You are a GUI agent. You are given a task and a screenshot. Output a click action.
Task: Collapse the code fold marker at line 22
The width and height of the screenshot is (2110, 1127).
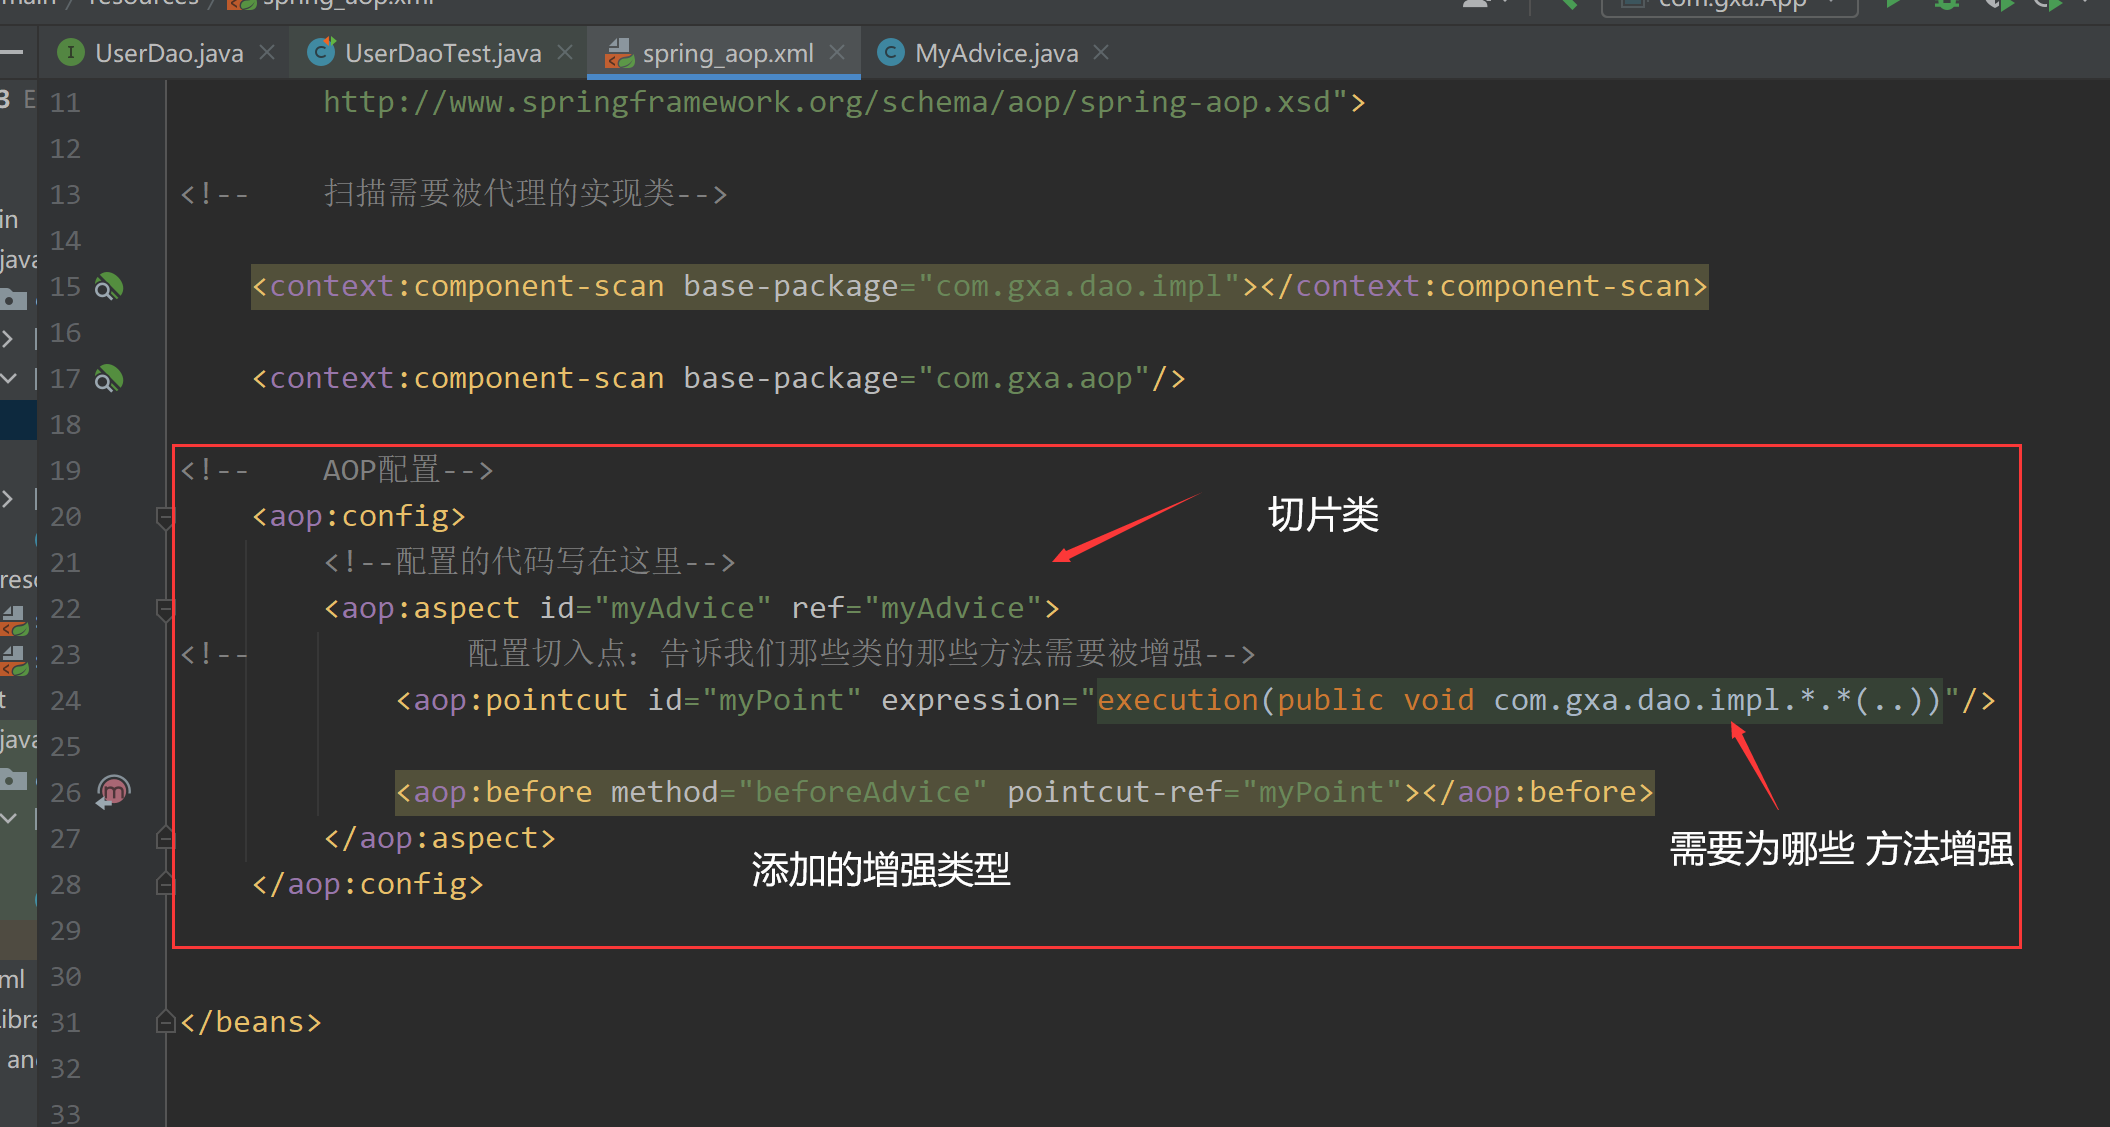[165, 608]
